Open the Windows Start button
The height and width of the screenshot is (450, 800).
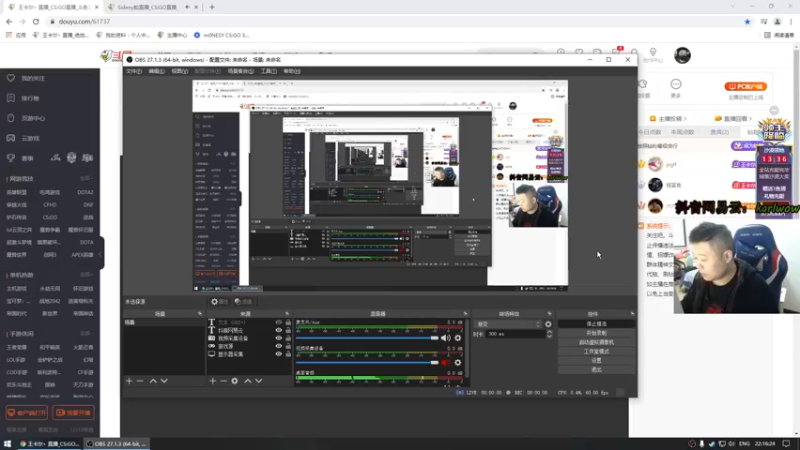pyautogui.click(x=8, y=444)
